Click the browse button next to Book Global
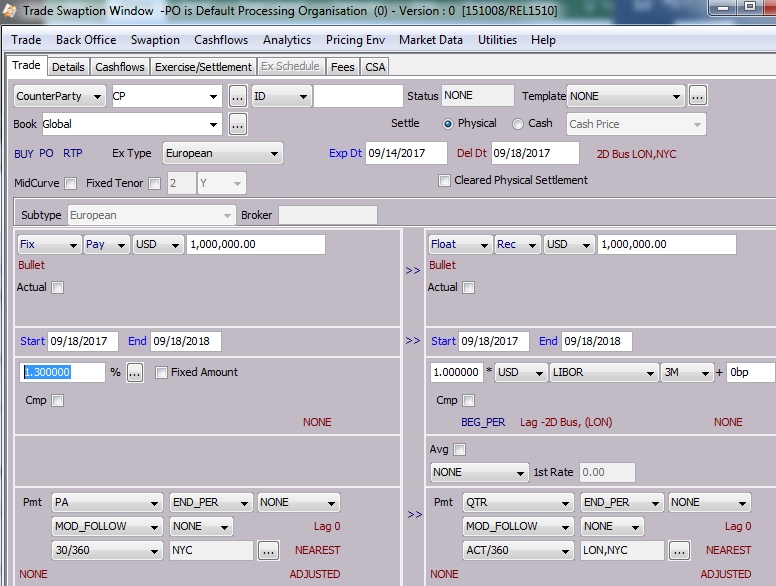The height and width of the screenshot is (586, 776). click(x=238, y=124)
